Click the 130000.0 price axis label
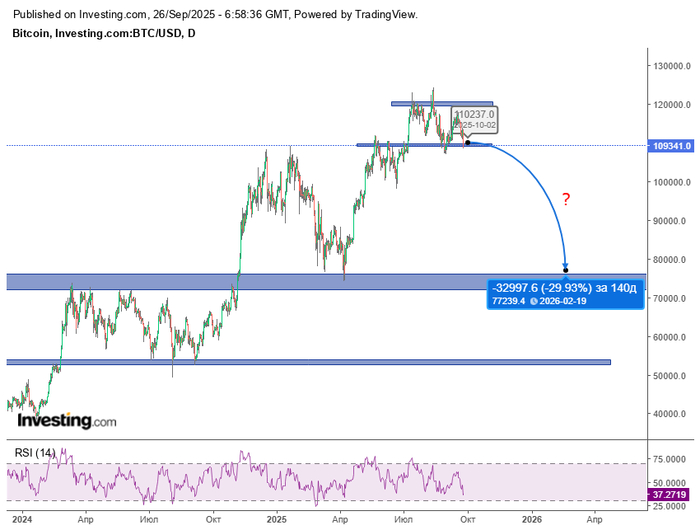Image resolution: width=700 pixels, height=530 pixels. [672, 66]
